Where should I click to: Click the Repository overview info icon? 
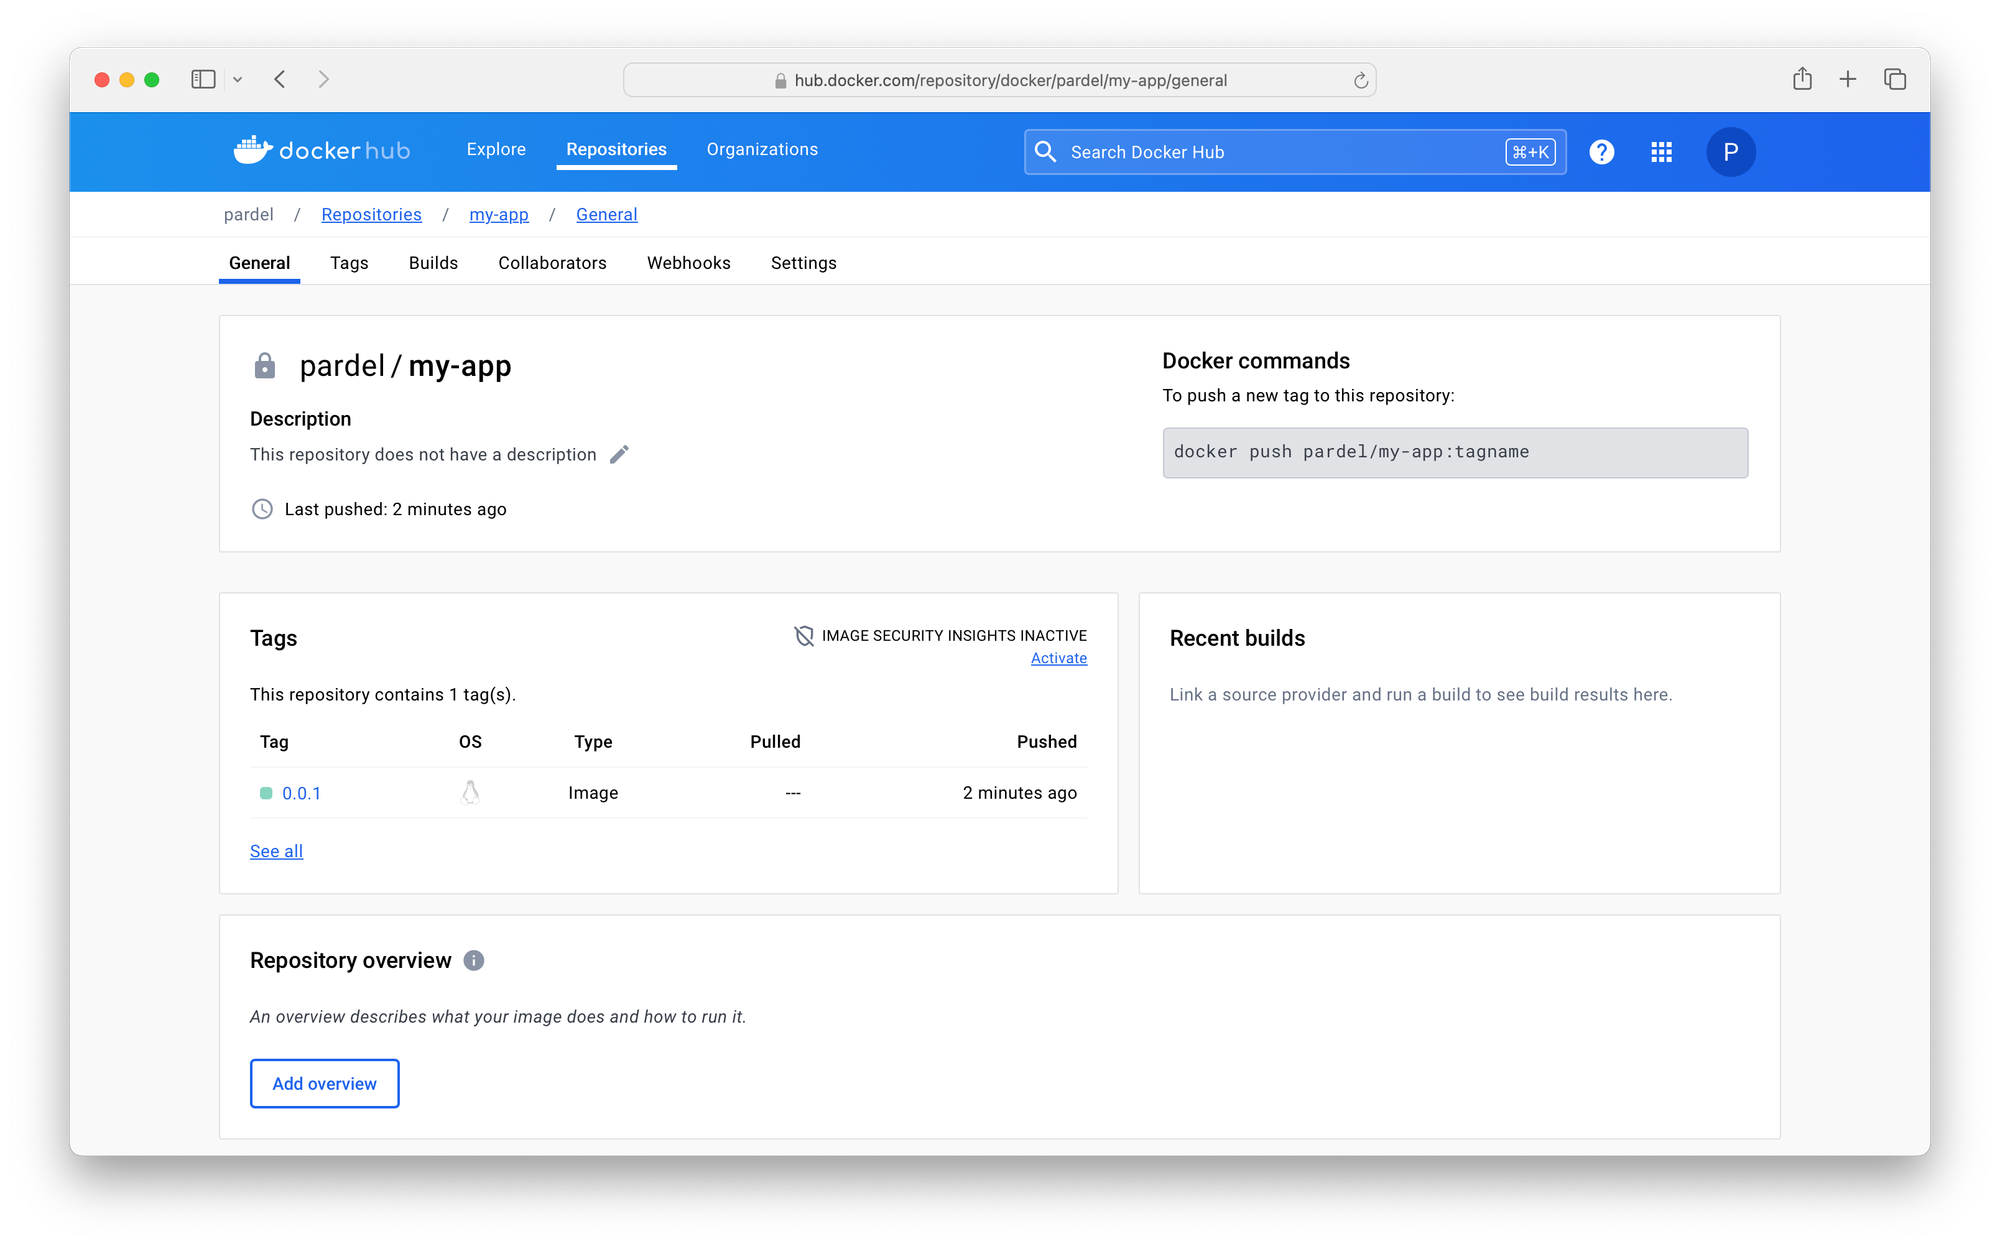pos(474,961)
